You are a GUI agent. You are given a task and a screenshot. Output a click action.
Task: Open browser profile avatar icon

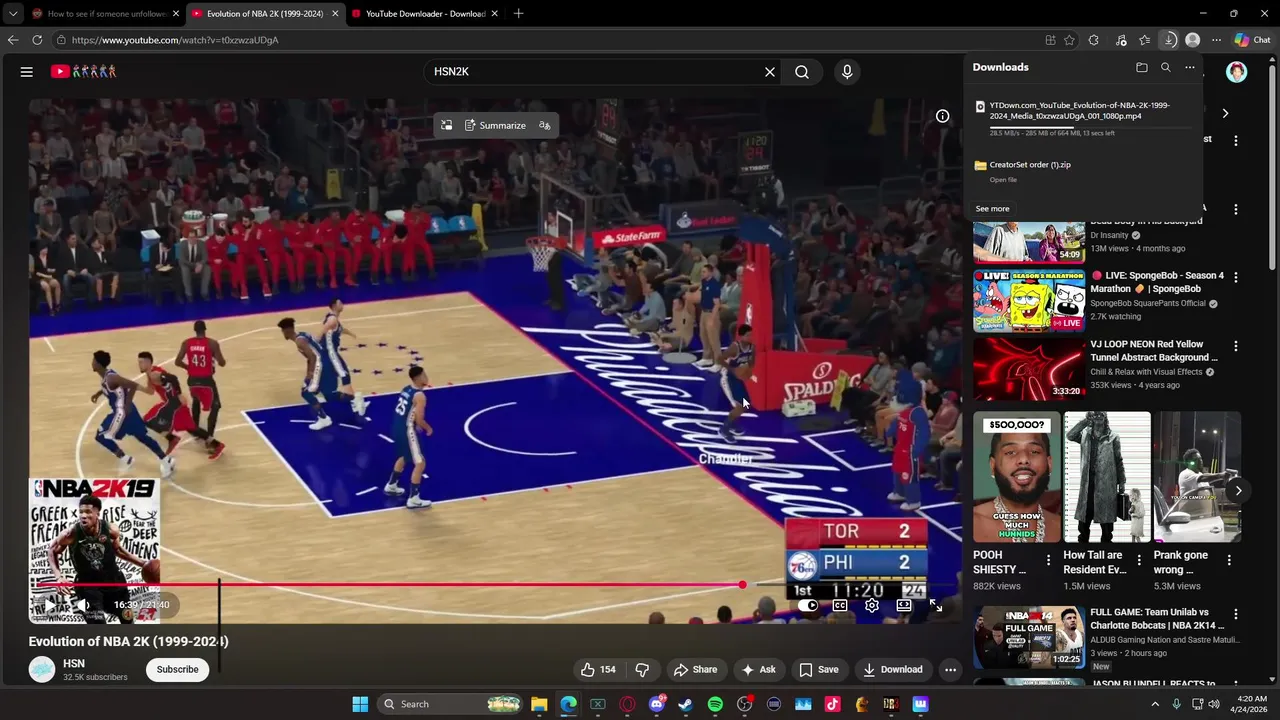tap(1192, 40)
